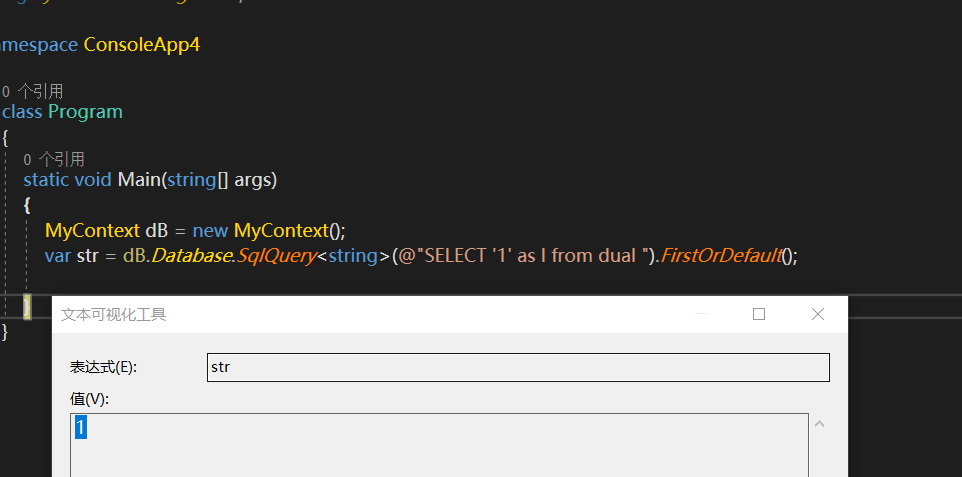Click the ConsoleApp4 namespace name
Screen dimensions: 962x477
pos(142,45)
